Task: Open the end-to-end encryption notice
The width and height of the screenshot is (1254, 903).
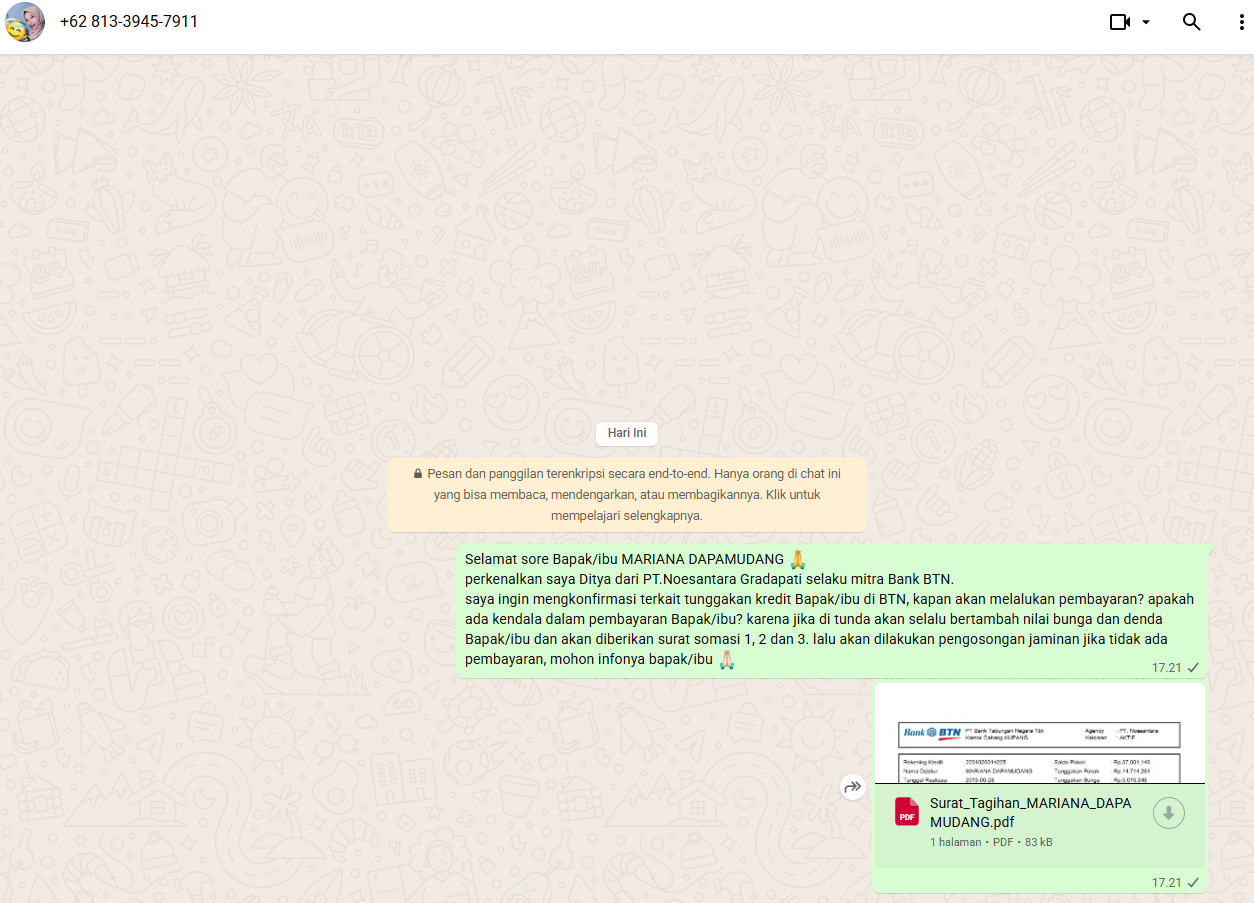Action: [x=627, y=495]
